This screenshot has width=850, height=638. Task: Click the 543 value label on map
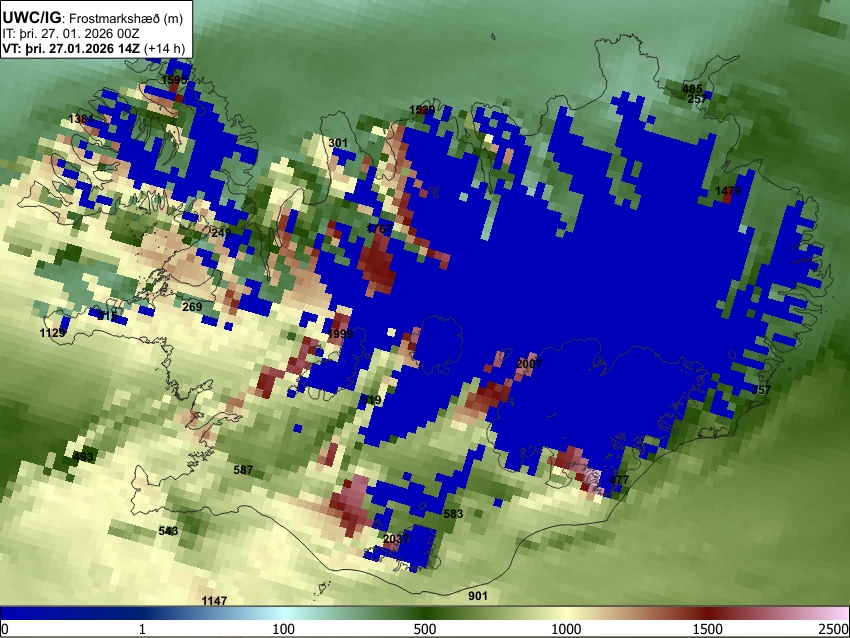[168, 531]
